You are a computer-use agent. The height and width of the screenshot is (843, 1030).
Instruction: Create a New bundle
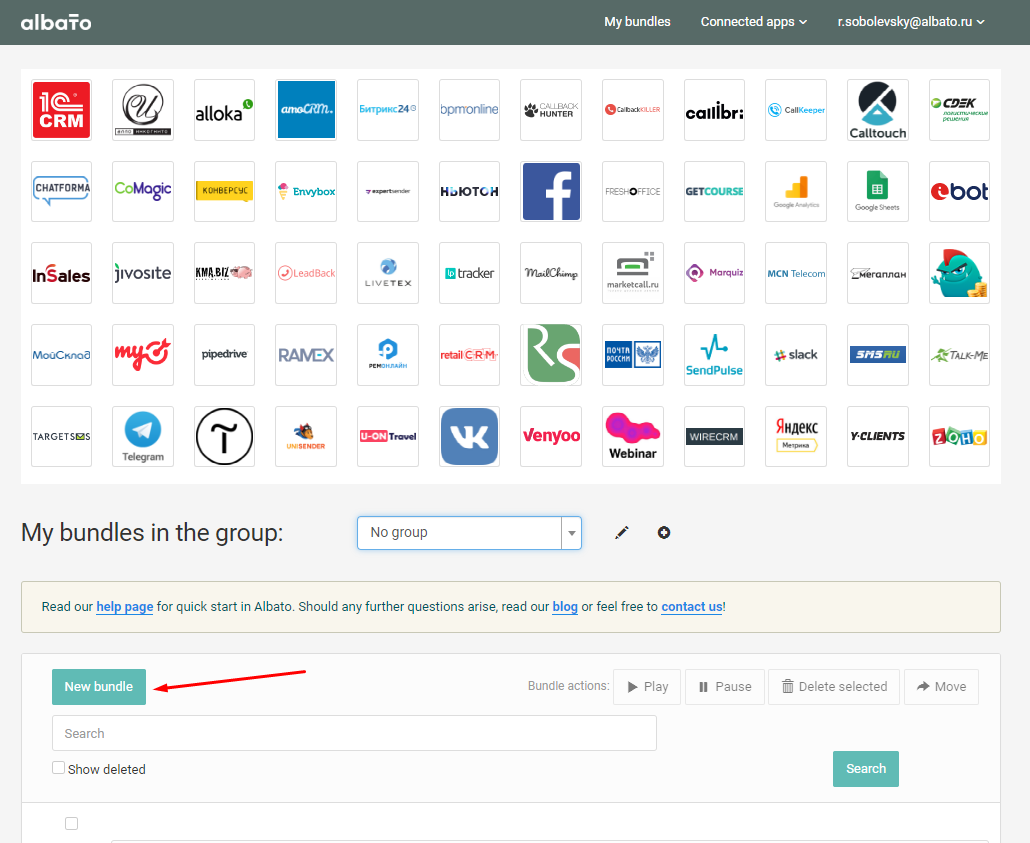99,687
